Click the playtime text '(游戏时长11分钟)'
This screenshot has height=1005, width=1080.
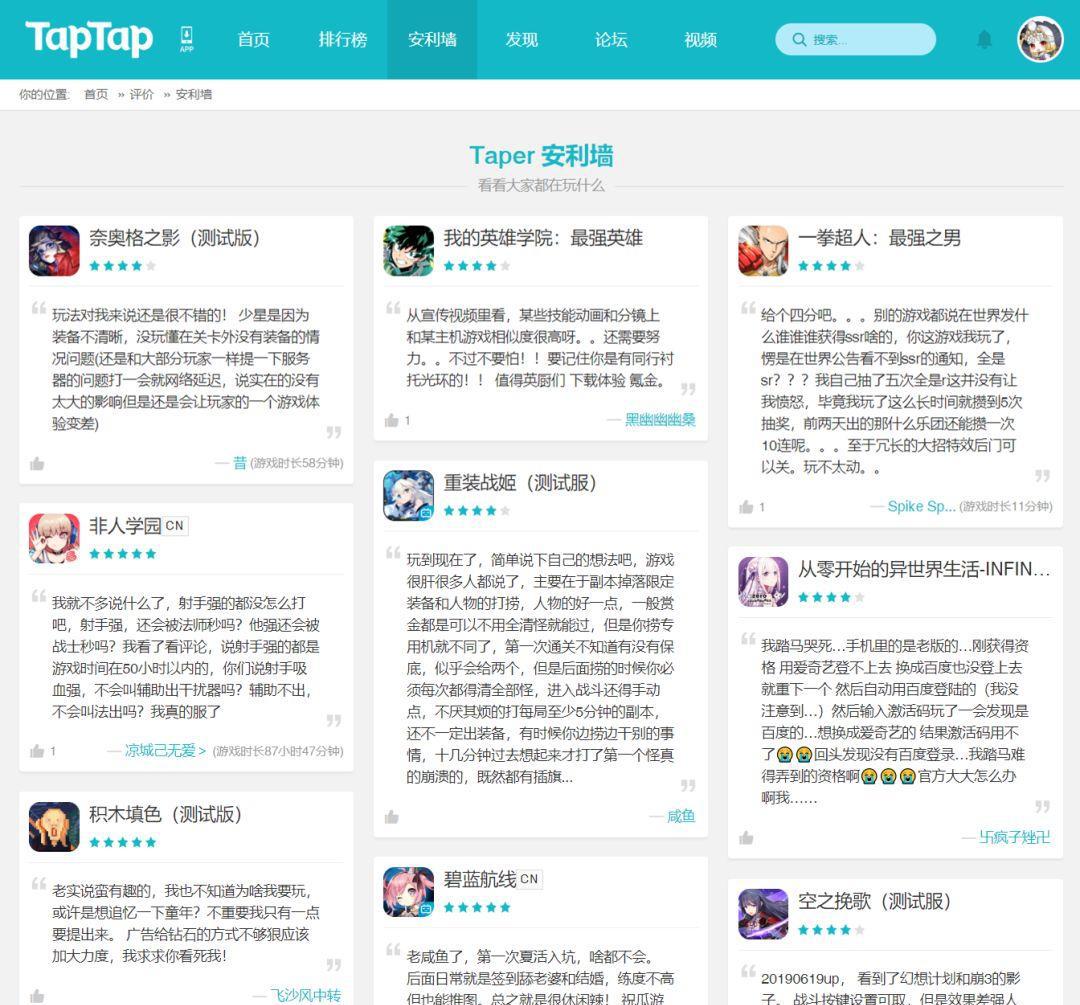click(x=1006, y=506)
